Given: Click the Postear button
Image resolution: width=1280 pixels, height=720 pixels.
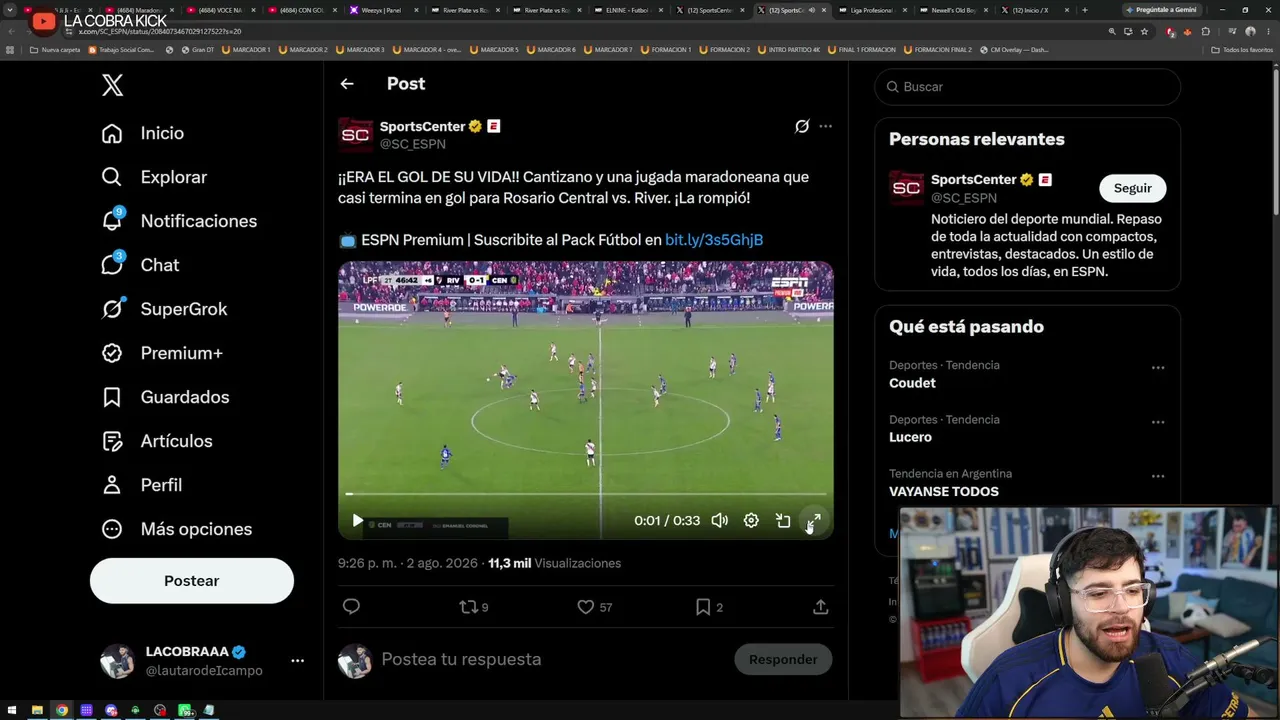Looking at the screenshot, I should point(192,581).
